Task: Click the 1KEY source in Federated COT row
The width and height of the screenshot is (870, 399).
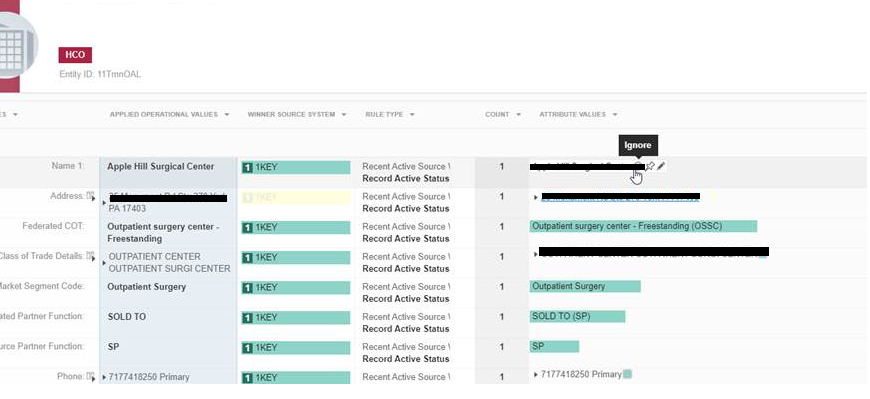Action: (x=296, y=228)
